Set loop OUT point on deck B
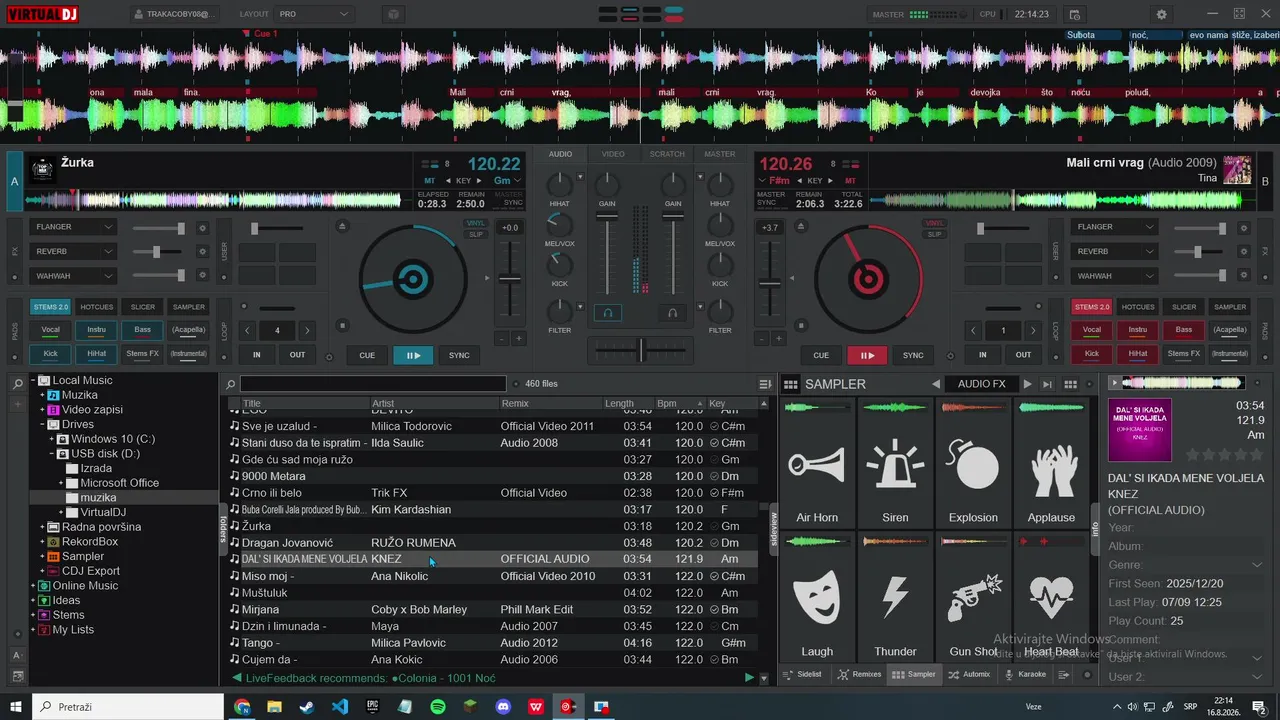Viewport: 1280px width, 720px height. [x=1023, y=355]
